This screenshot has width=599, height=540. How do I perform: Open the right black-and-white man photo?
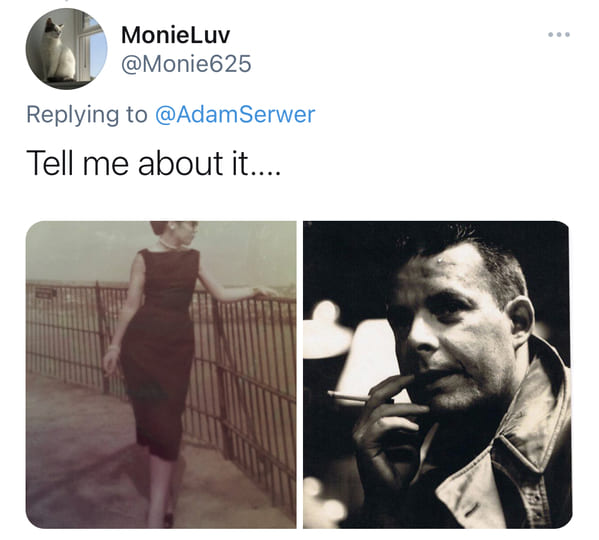[x=437, y=375]
